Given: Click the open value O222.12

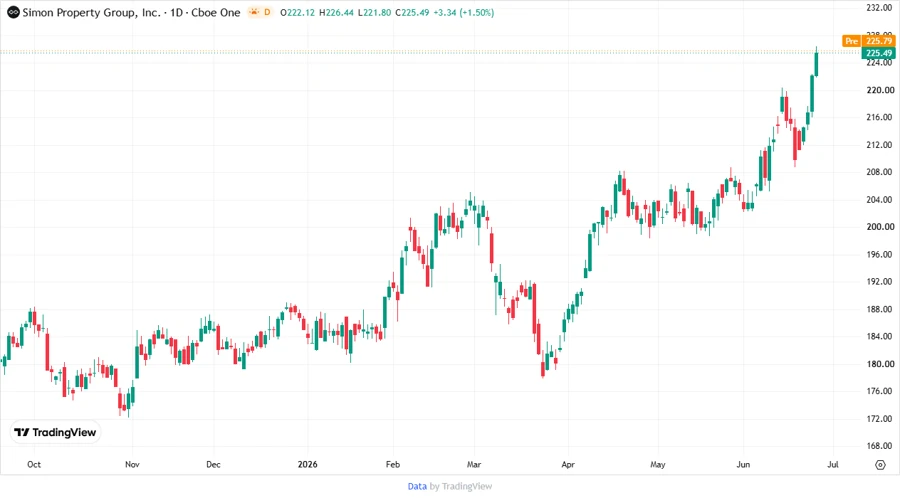Looking at the screenshot, I should click(x=297, y=12).
